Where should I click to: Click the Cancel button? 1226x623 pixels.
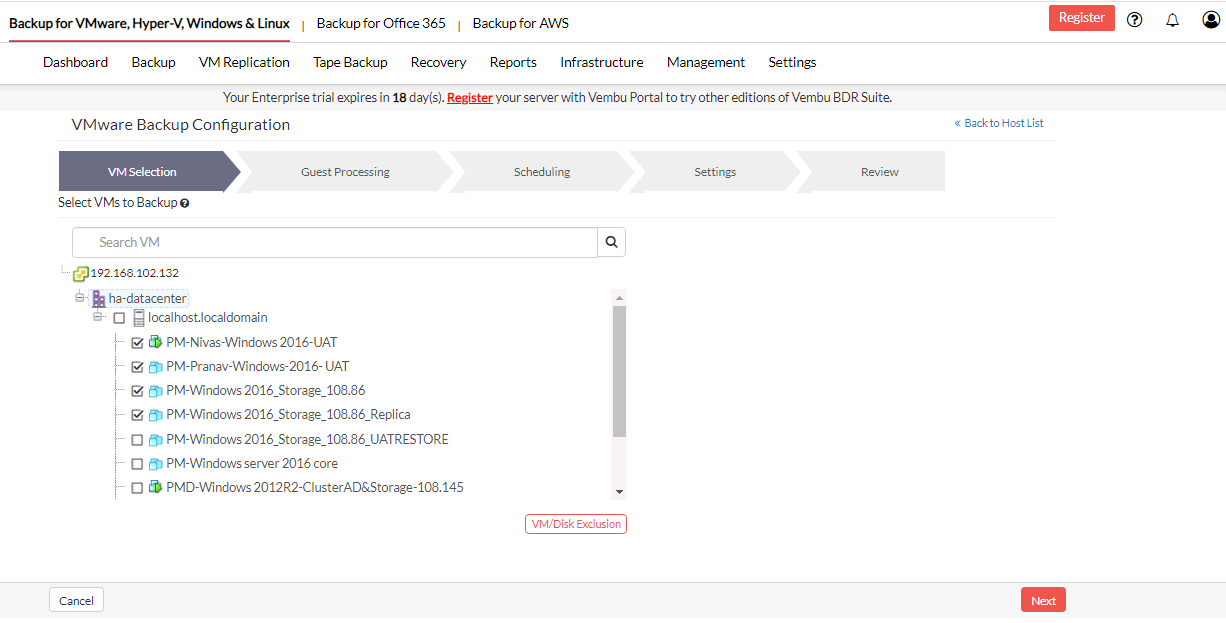click(76, 600)
